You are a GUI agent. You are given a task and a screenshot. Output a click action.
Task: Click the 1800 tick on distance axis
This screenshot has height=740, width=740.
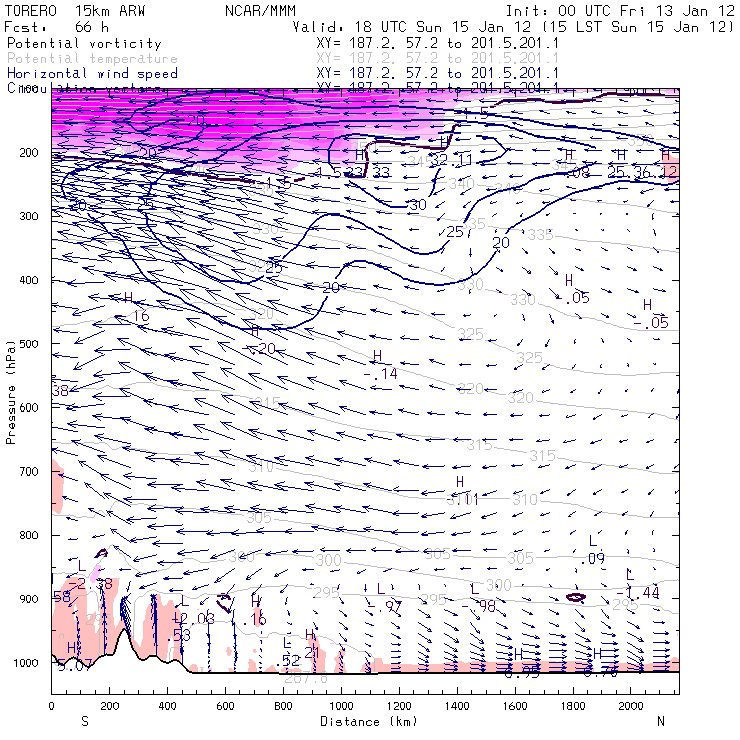[x=573, y=706]
